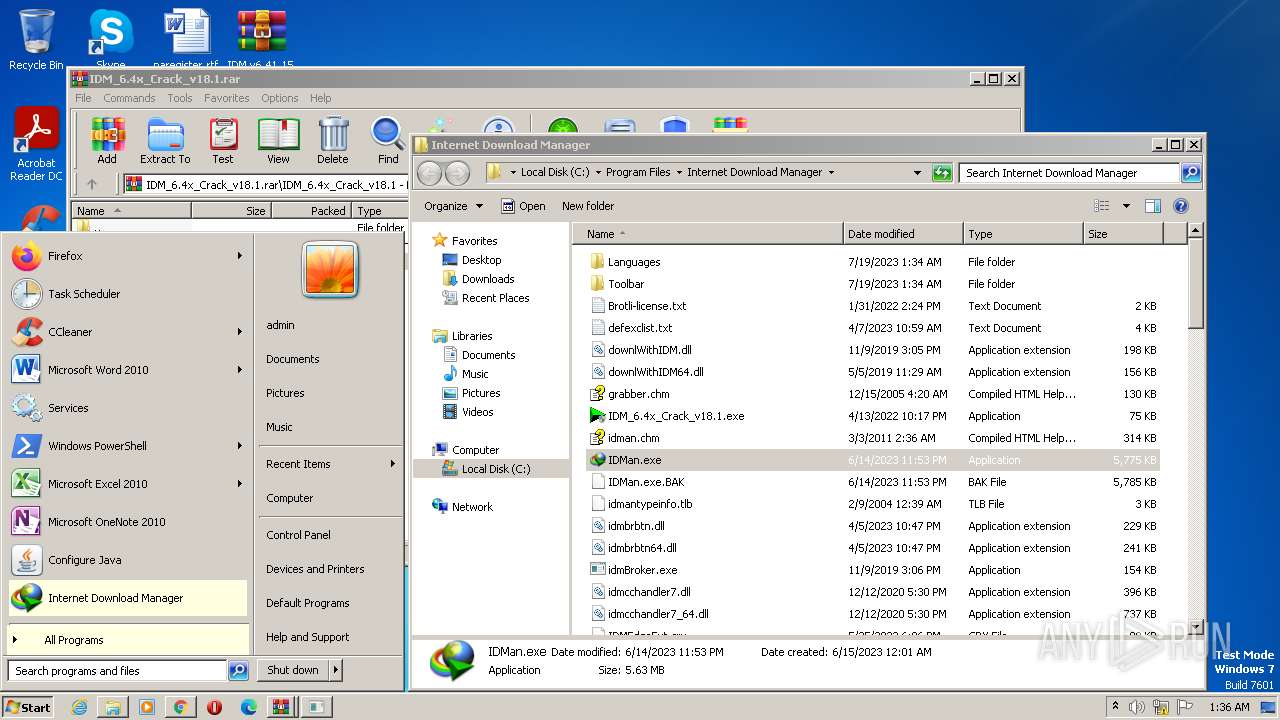Image resolution: width=1280 pixels, height=720 pixels.
Task: Select Downloads in the Favorites pane
Action: 488,279
